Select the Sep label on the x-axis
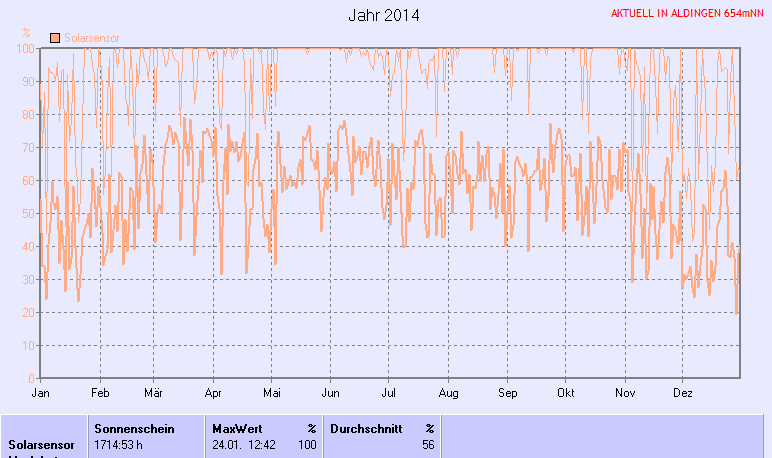The image size is (772, 458). click(508, 393)
